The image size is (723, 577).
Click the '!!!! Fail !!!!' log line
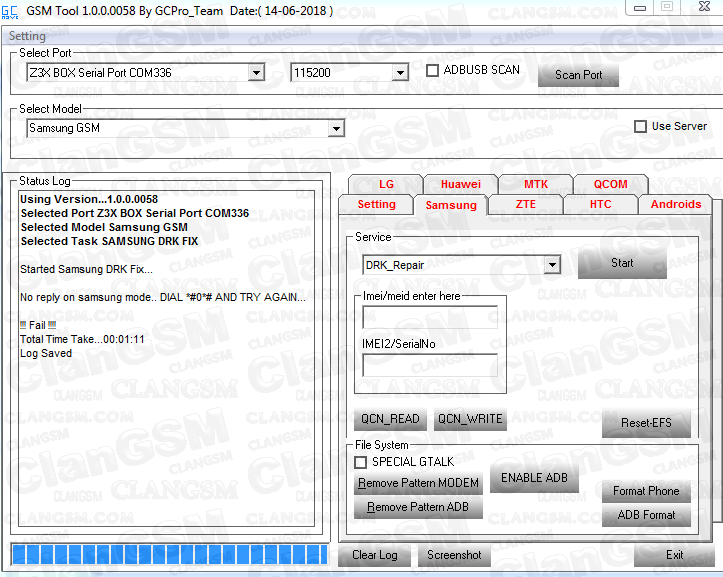(38, 325)
